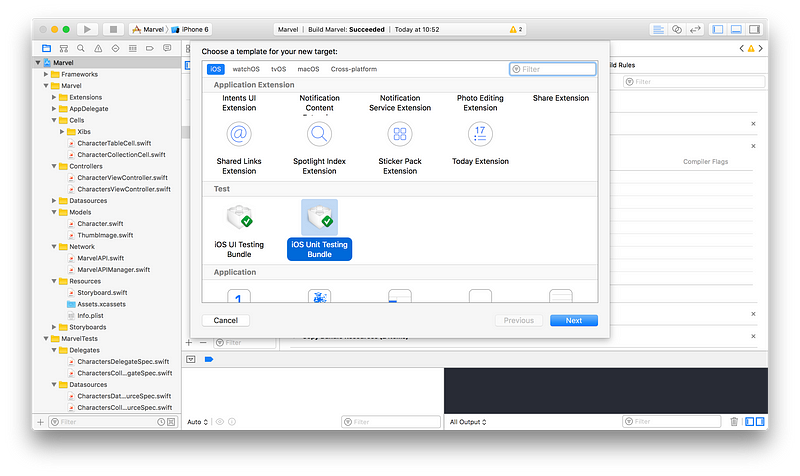Show only the variables view pane
Screen dimensions: 800x476
click(749, 421)
